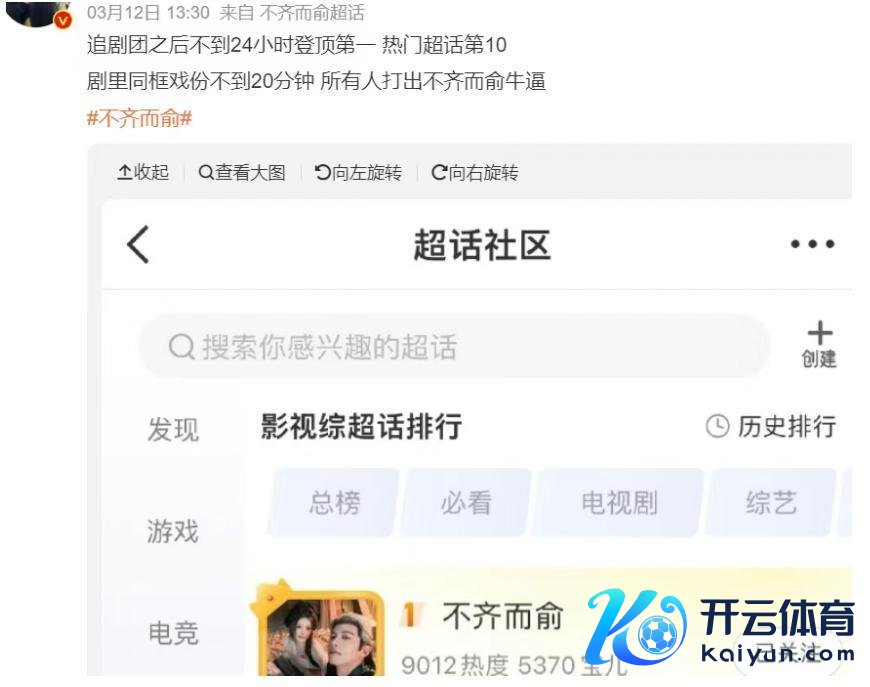Viewport: 870px width, 687px height.
Task: Choose 电竞 in the left sidebar
Action: [173, 633]
